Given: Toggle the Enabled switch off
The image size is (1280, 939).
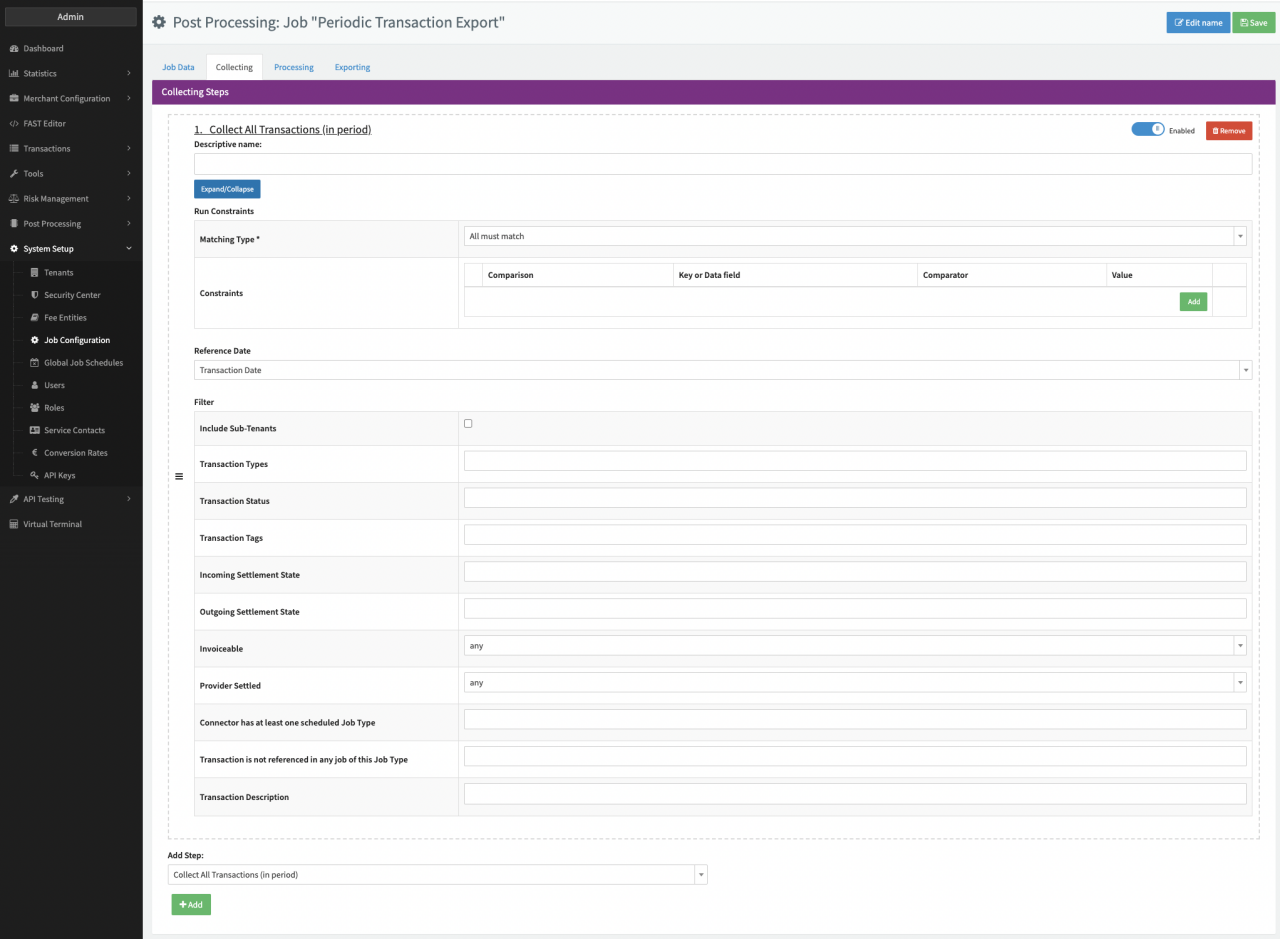Looking at the screenshot, I should point(1148,129).
